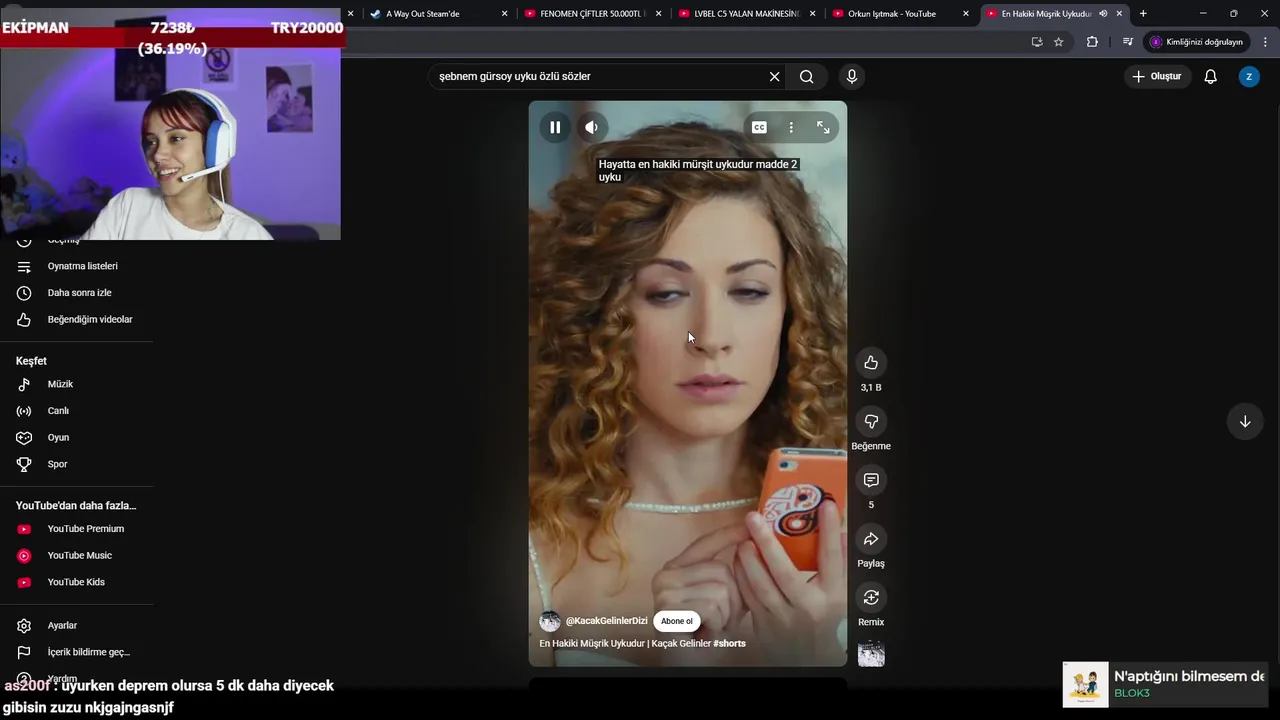Open YouTube notifications bell

pos(1210,76)
